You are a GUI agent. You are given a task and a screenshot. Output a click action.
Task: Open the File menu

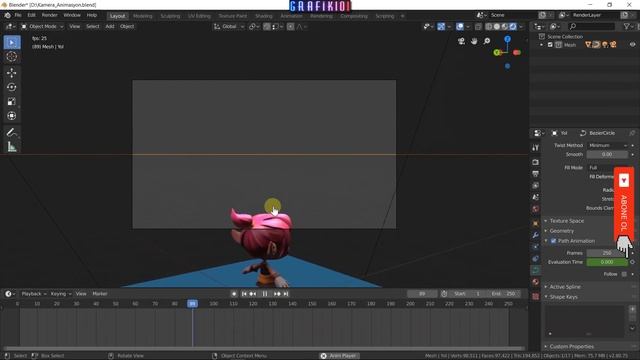pos(18,16)
